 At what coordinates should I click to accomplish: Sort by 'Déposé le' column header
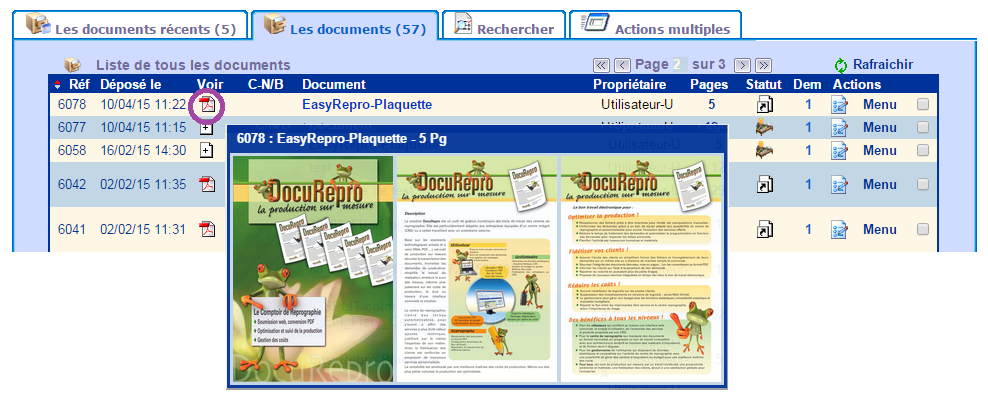pos(131,84)
